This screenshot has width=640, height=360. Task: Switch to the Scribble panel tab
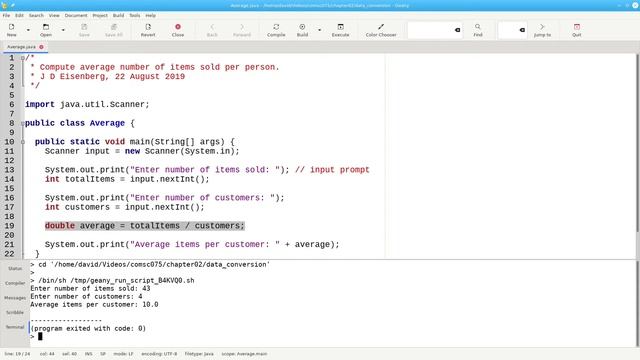point(15,312)
